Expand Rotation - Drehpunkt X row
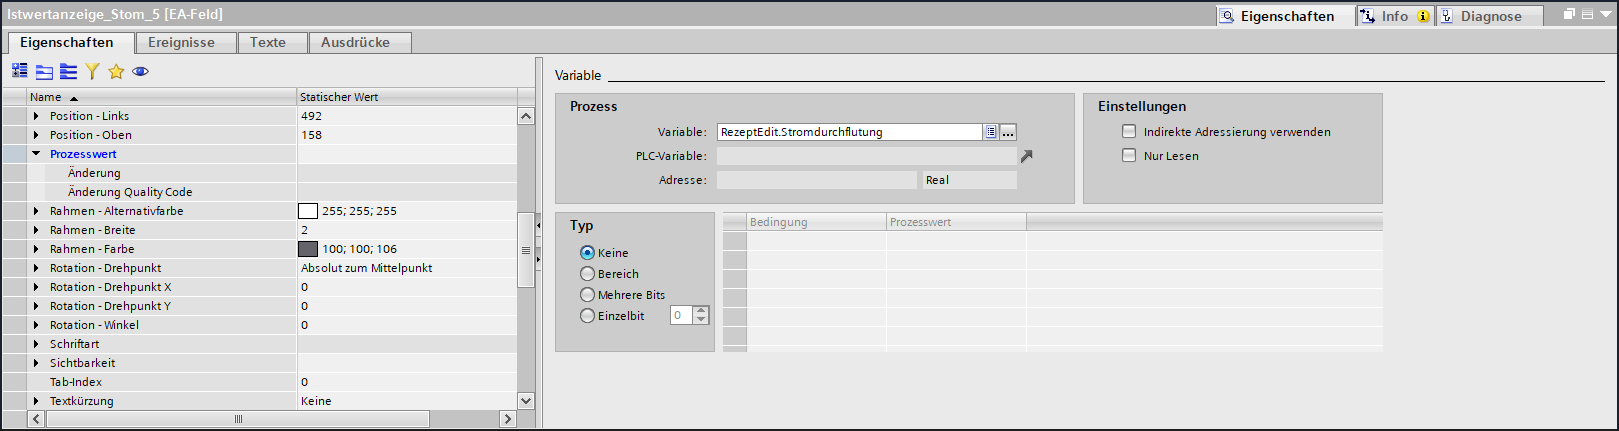Image resolution: width=1619 pixels, height=431 pixels. click(x=36, y=287)
